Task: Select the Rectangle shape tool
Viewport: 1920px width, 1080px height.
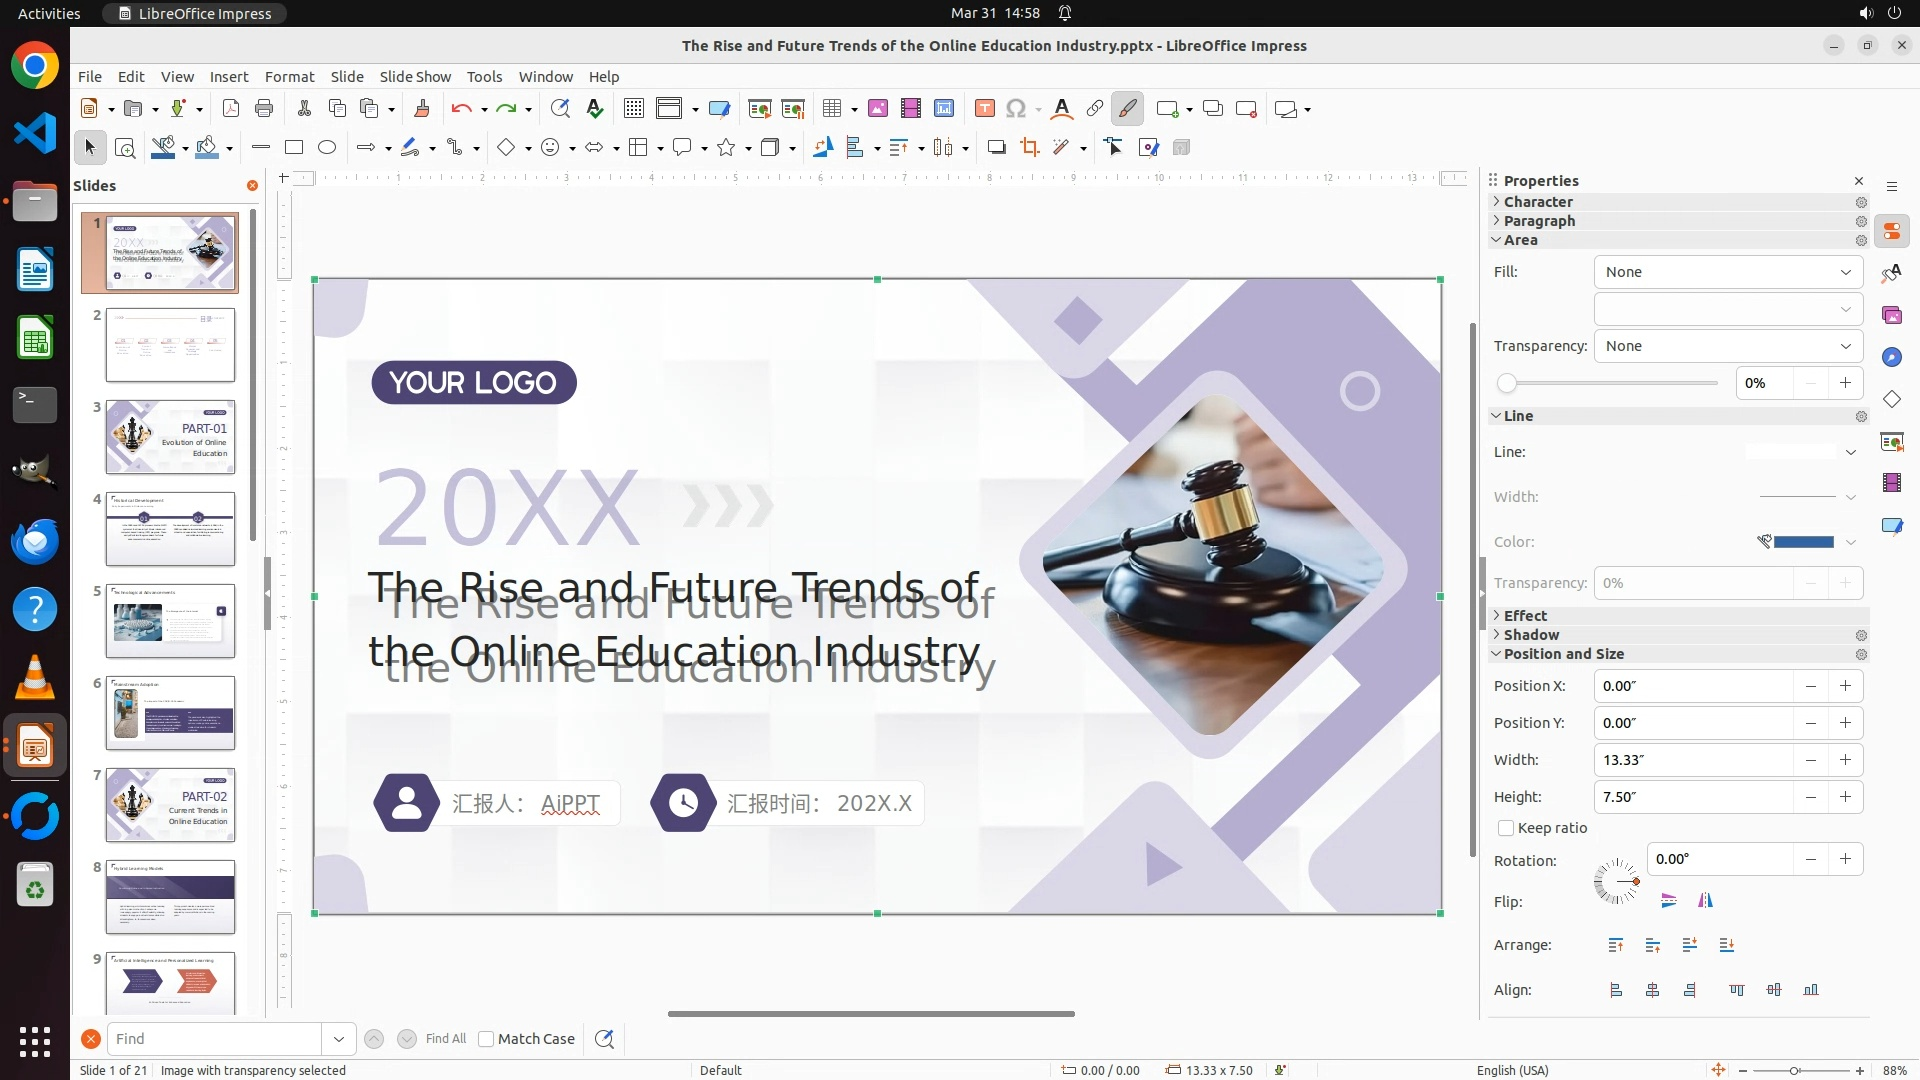Action: [x=294, y=148]
